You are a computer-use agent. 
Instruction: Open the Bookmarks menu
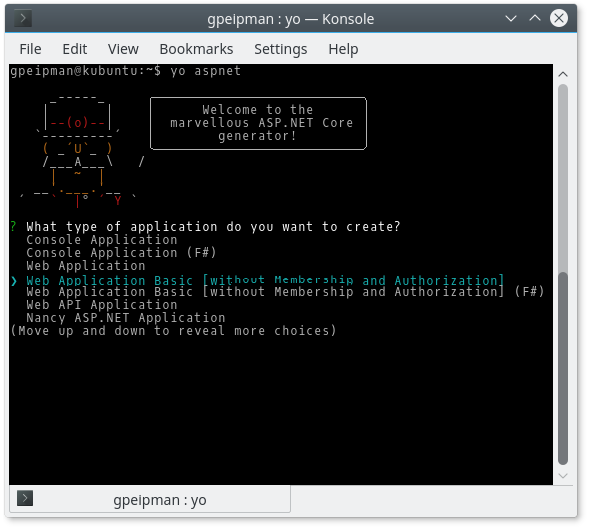pos(196,49)
